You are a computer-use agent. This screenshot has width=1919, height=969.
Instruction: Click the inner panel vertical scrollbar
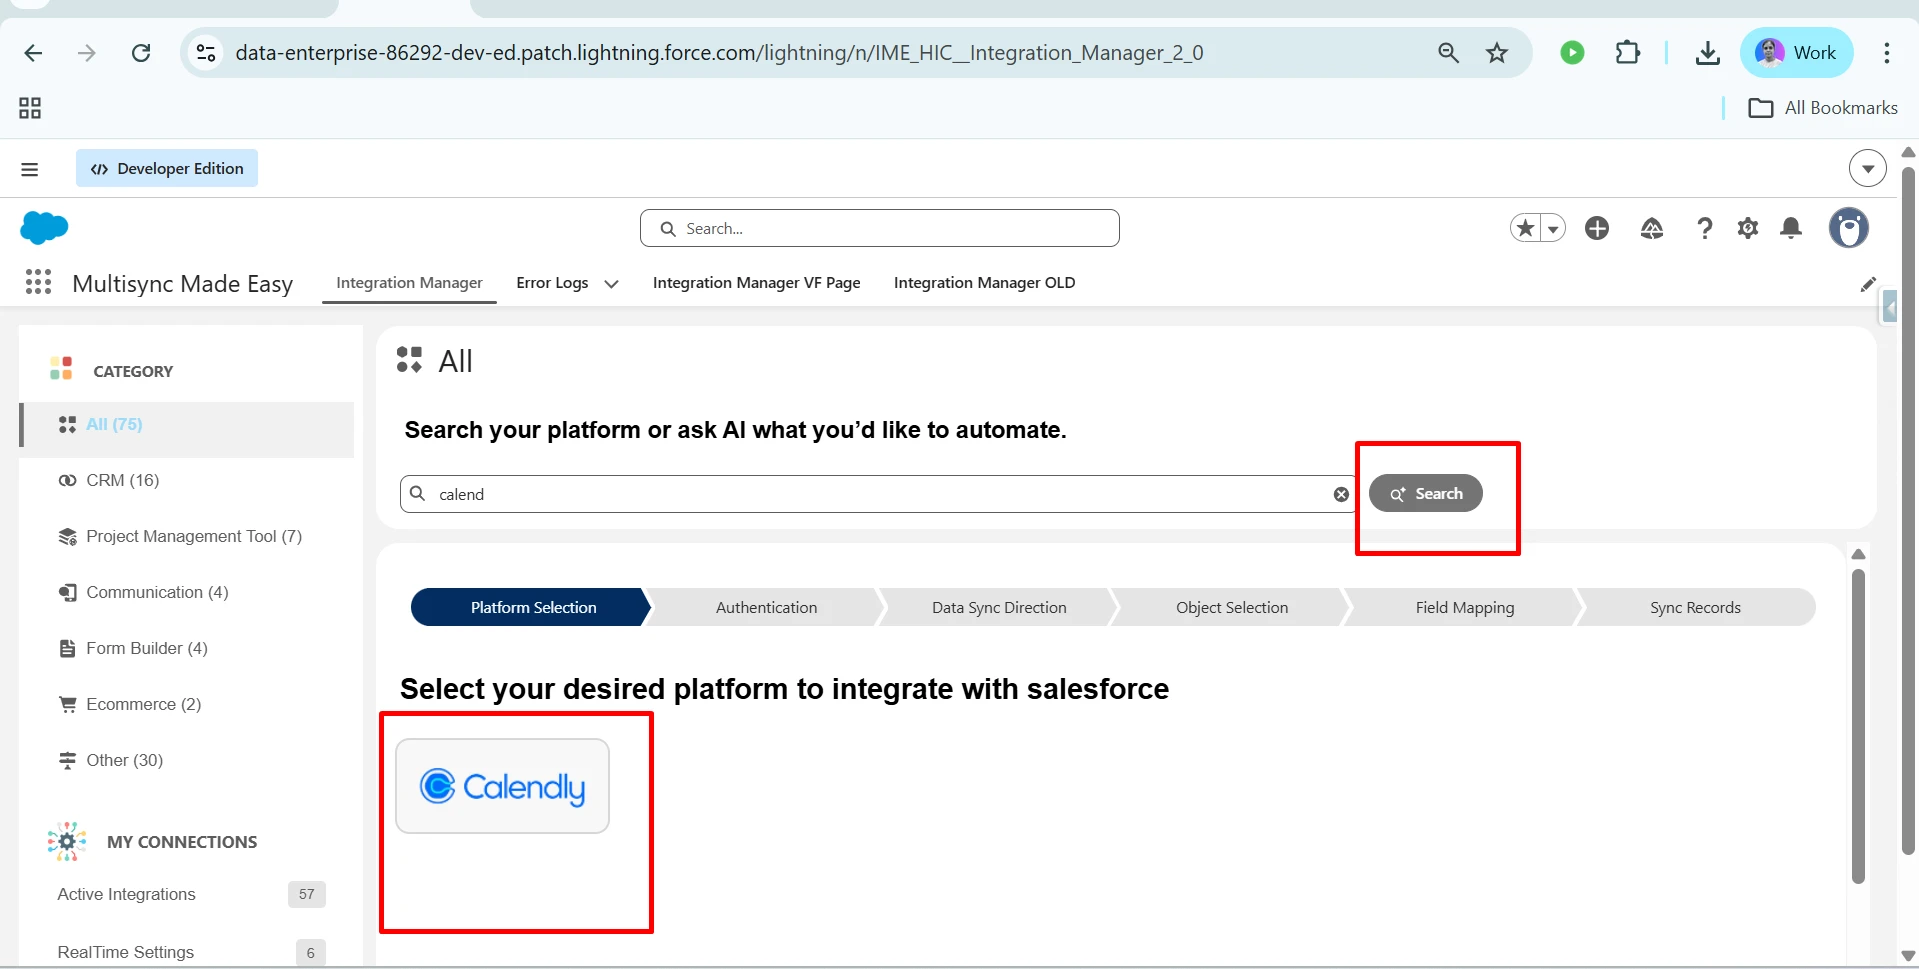[x=1858, y=726]
